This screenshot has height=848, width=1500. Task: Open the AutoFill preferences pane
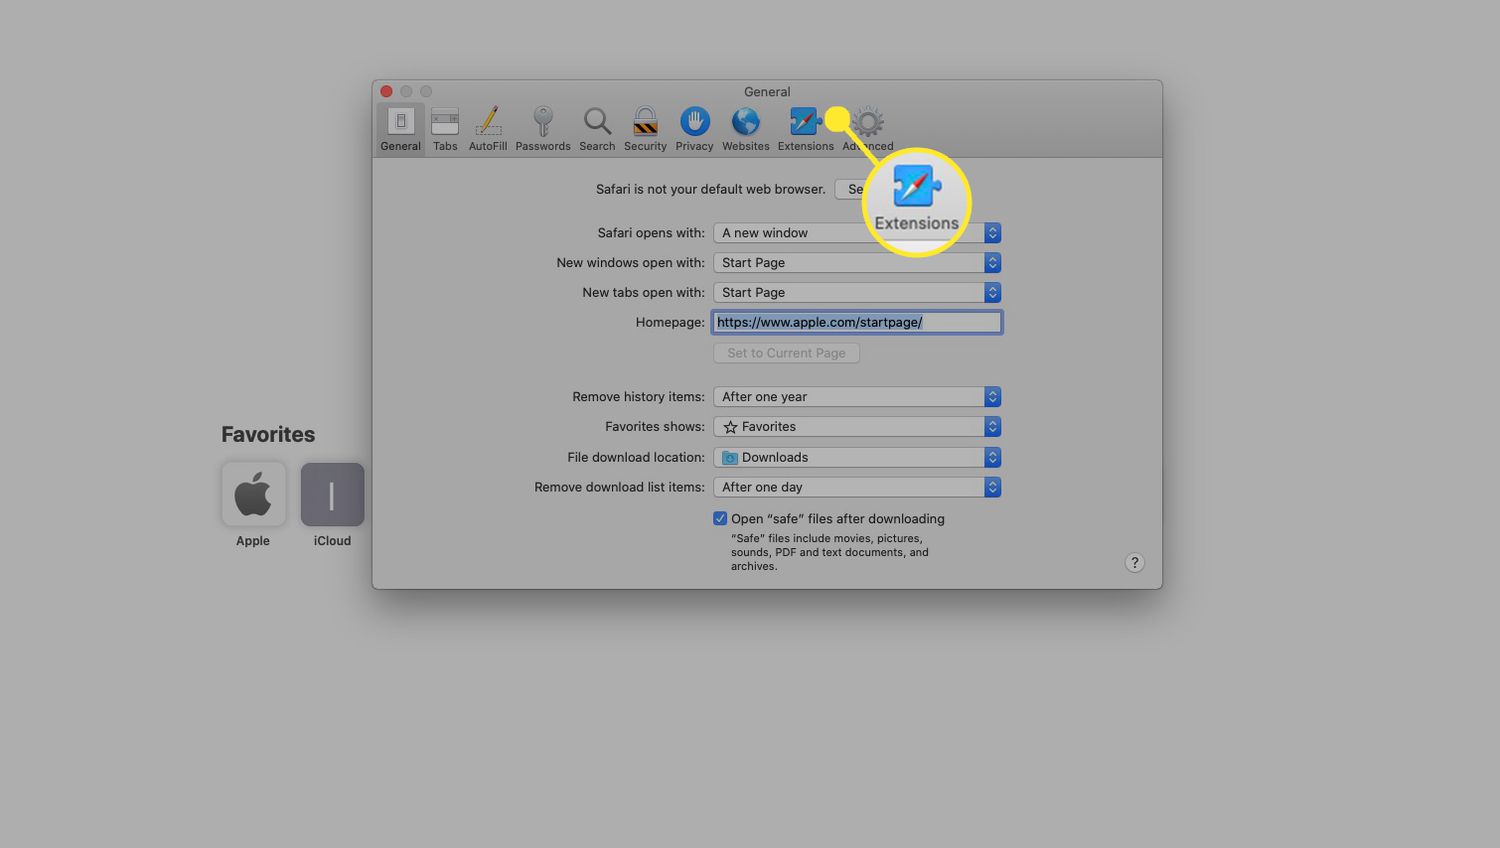(488, 130)
